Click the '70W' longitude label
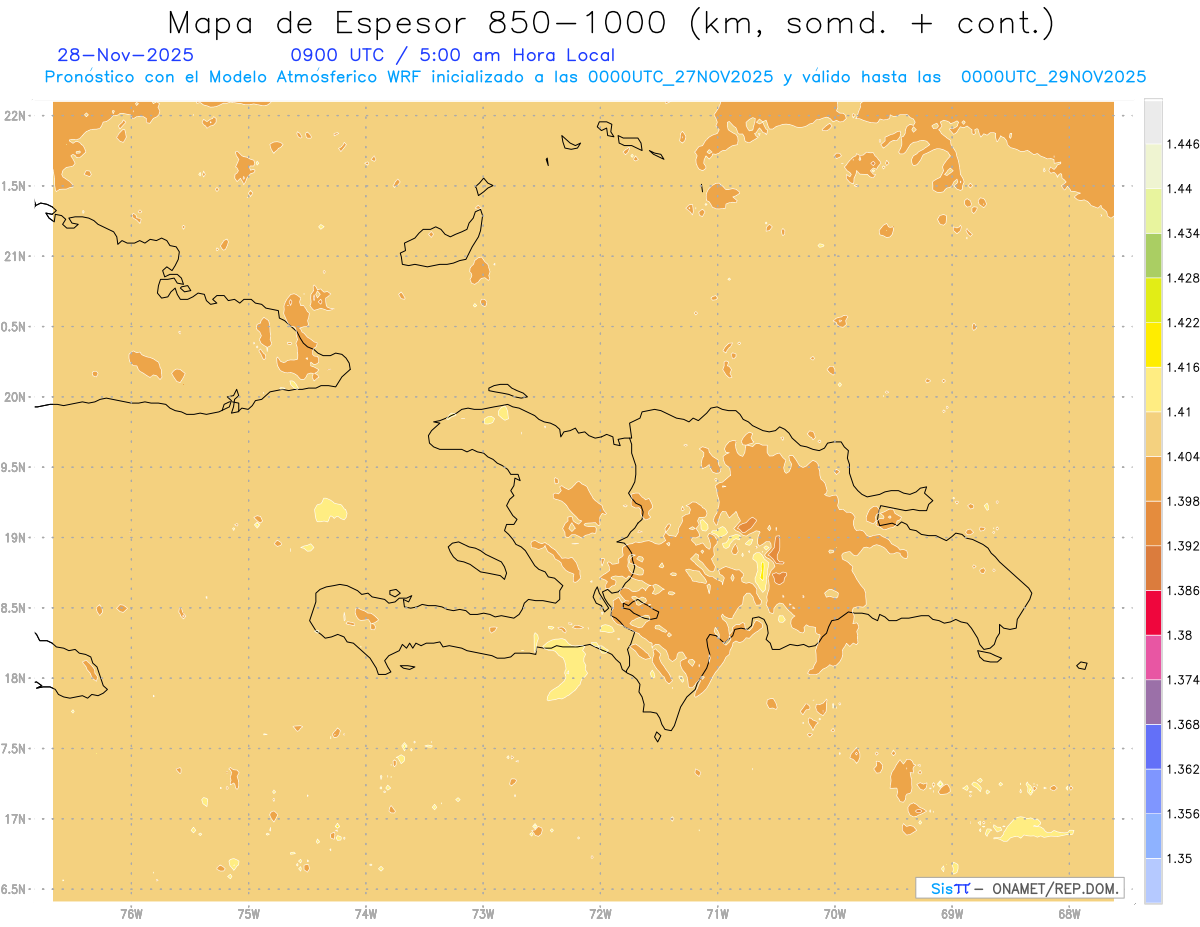 (x=835, y=914)
